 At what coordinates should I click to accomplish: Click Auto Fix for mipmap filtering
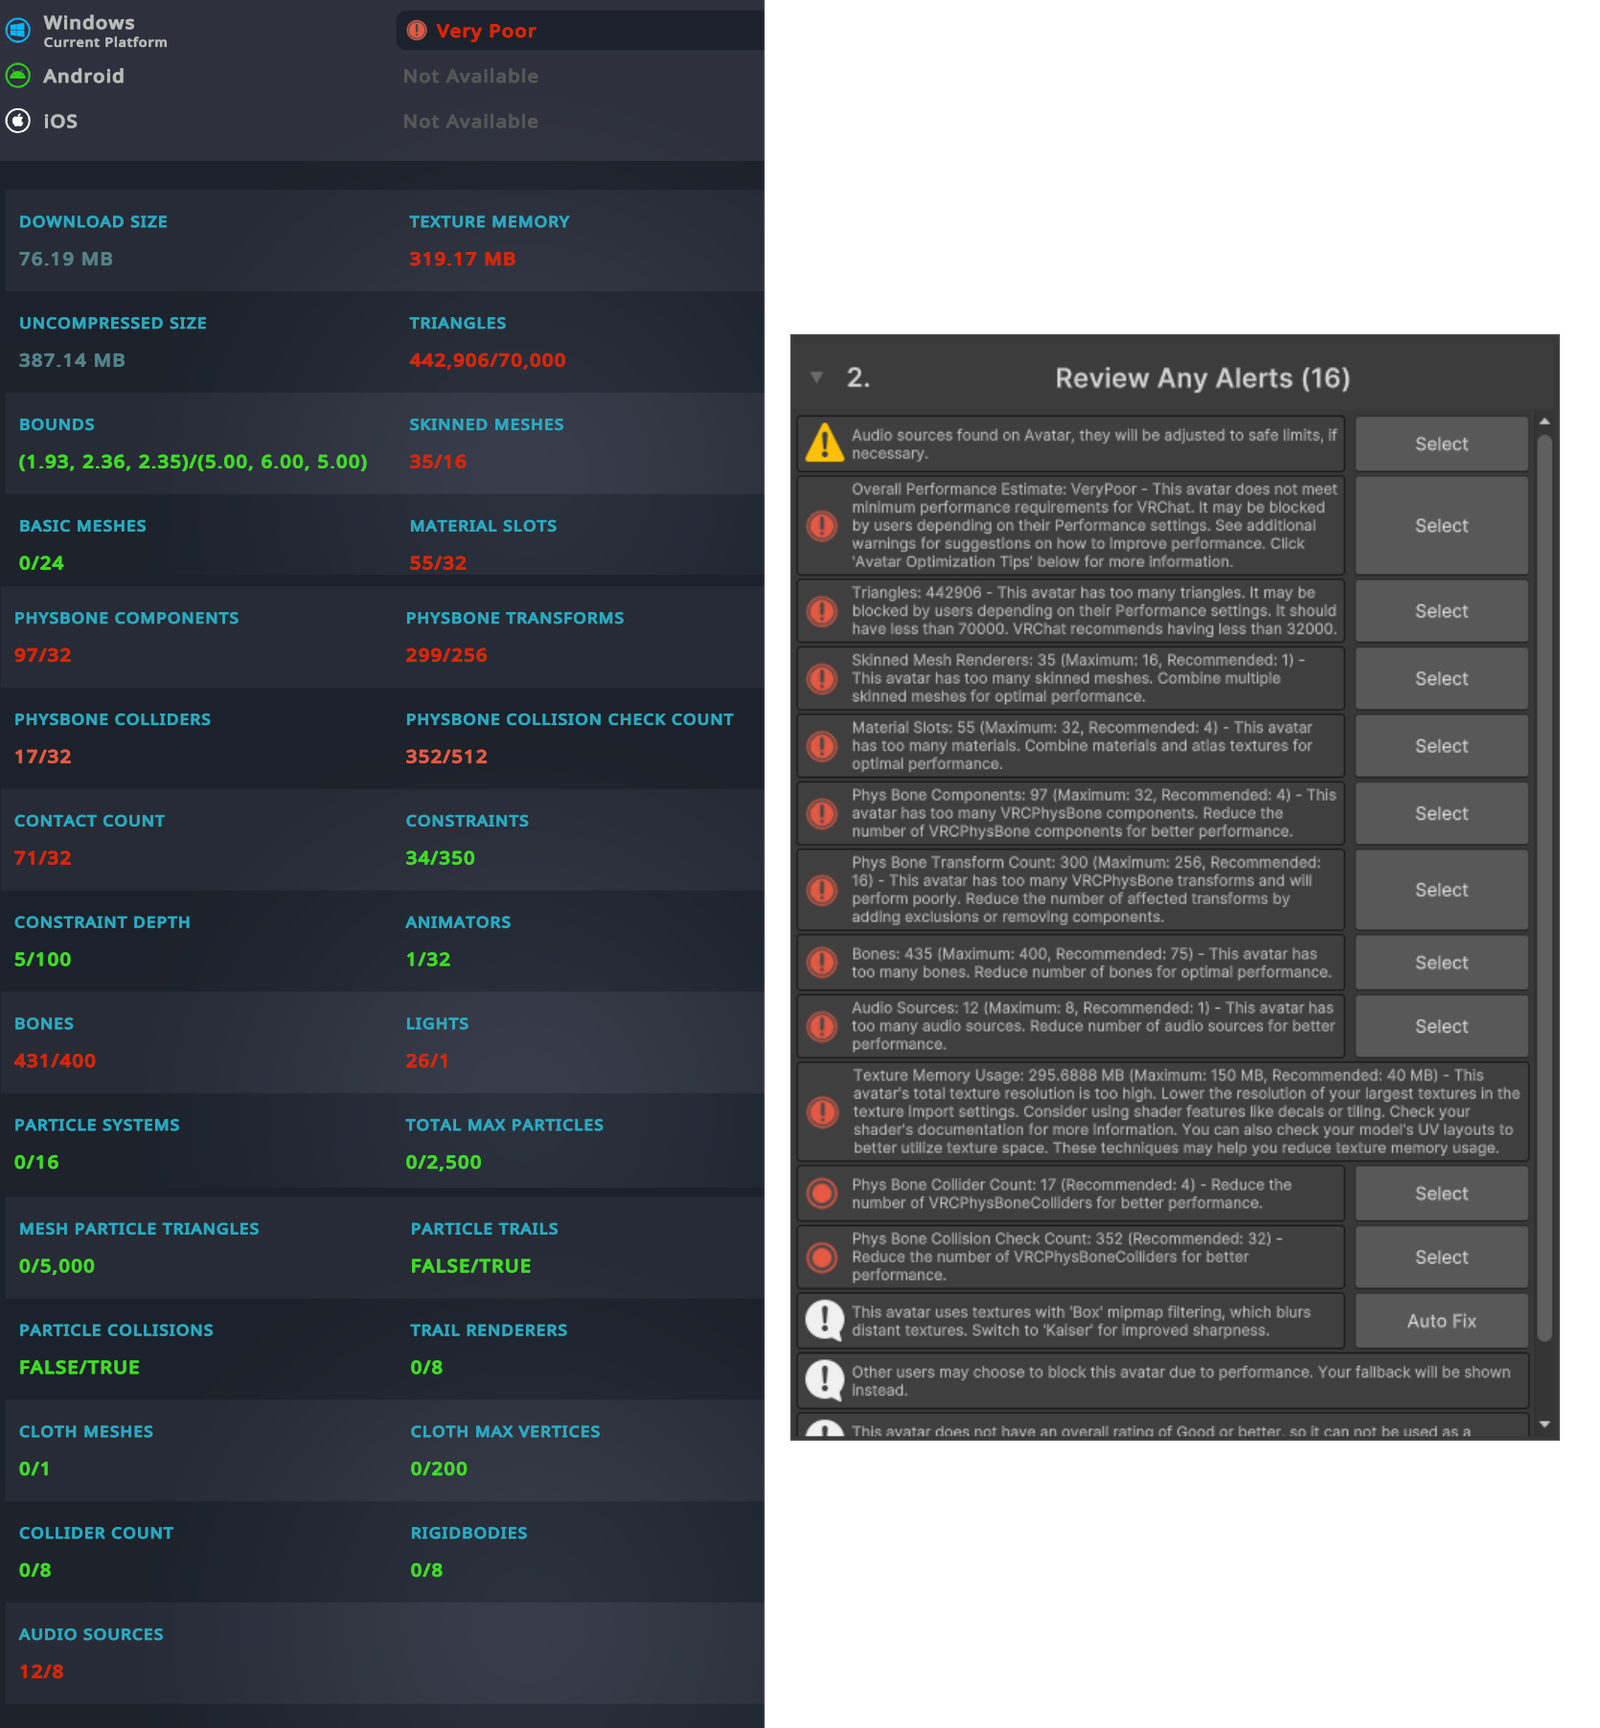coord(1441,1320)
